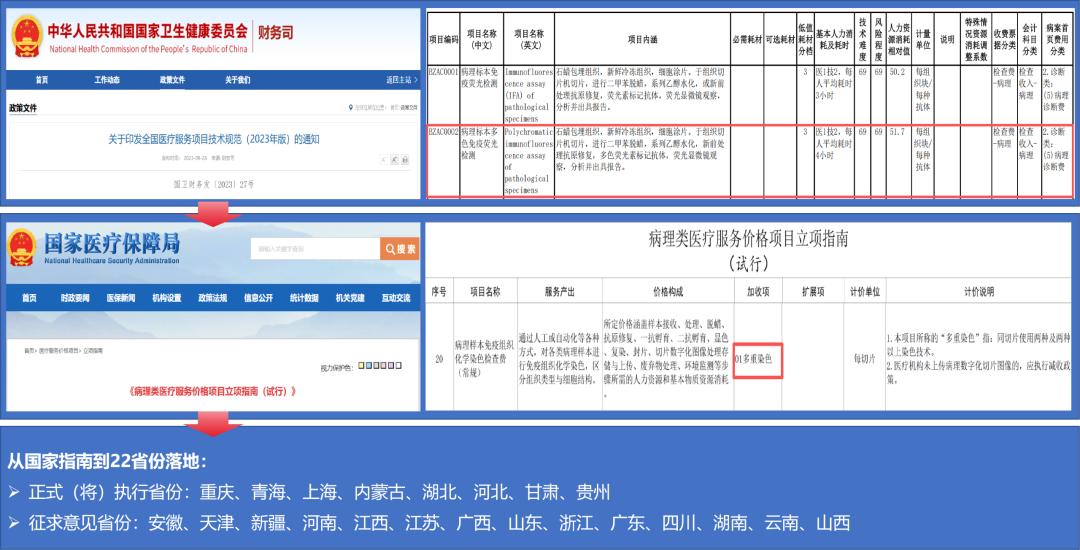This screenshot has width=1080, height=550.
Task: Click the location pin icon in breadcrumb
Action: pyautogui.click(x=351, y=109)
